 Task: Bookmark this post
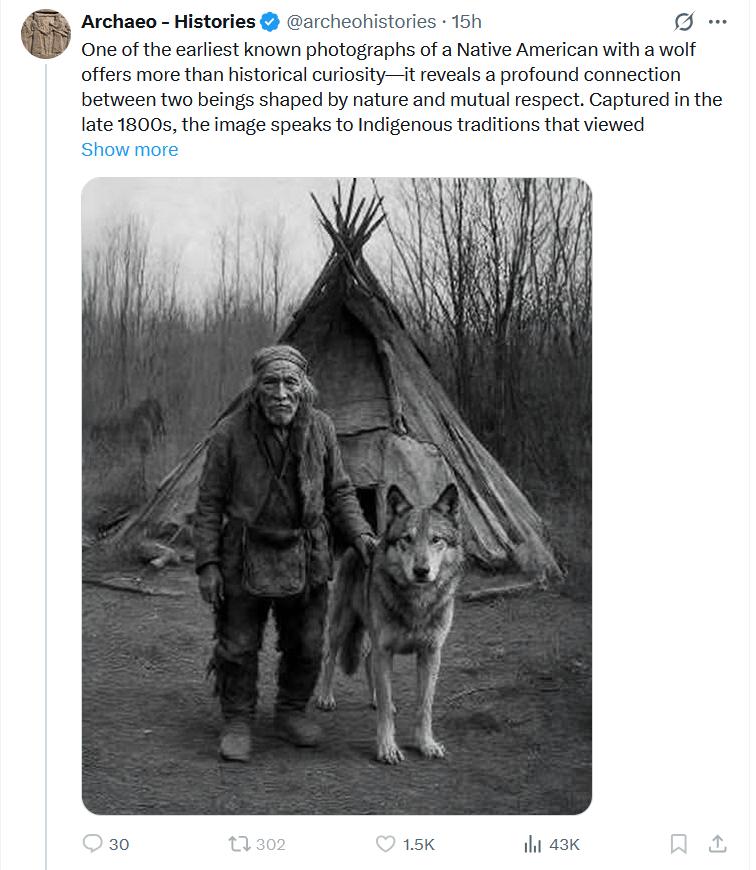[678, 844]
